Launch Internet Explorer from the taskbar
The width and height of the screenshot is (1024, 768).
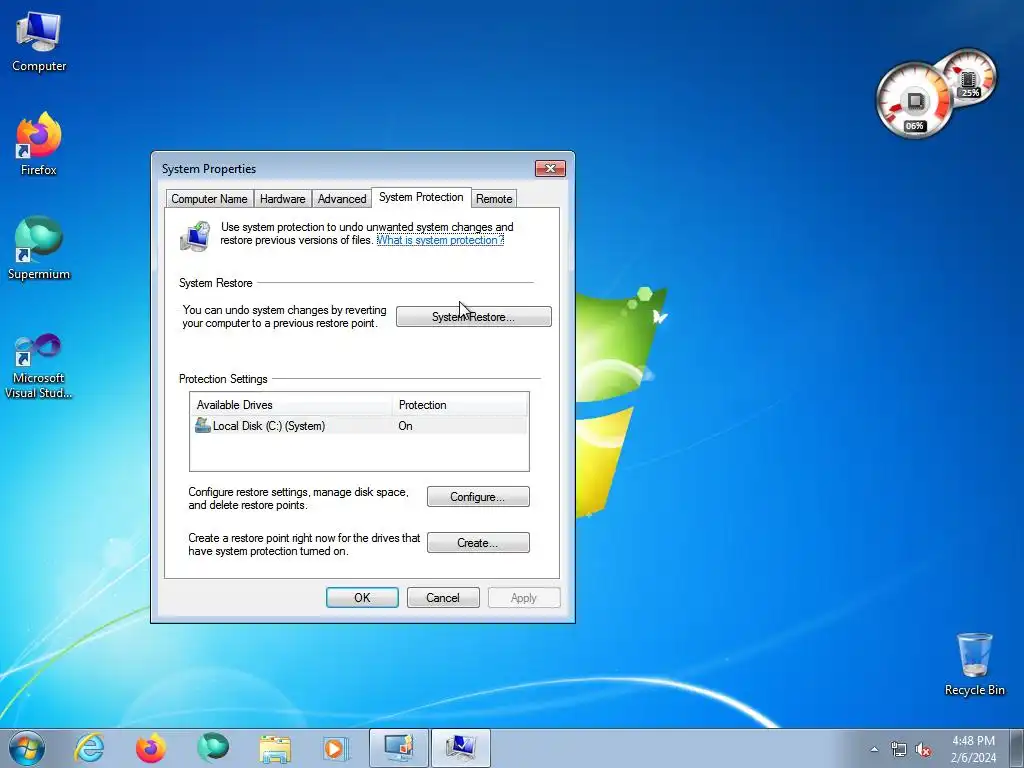[x=89, y=748]
